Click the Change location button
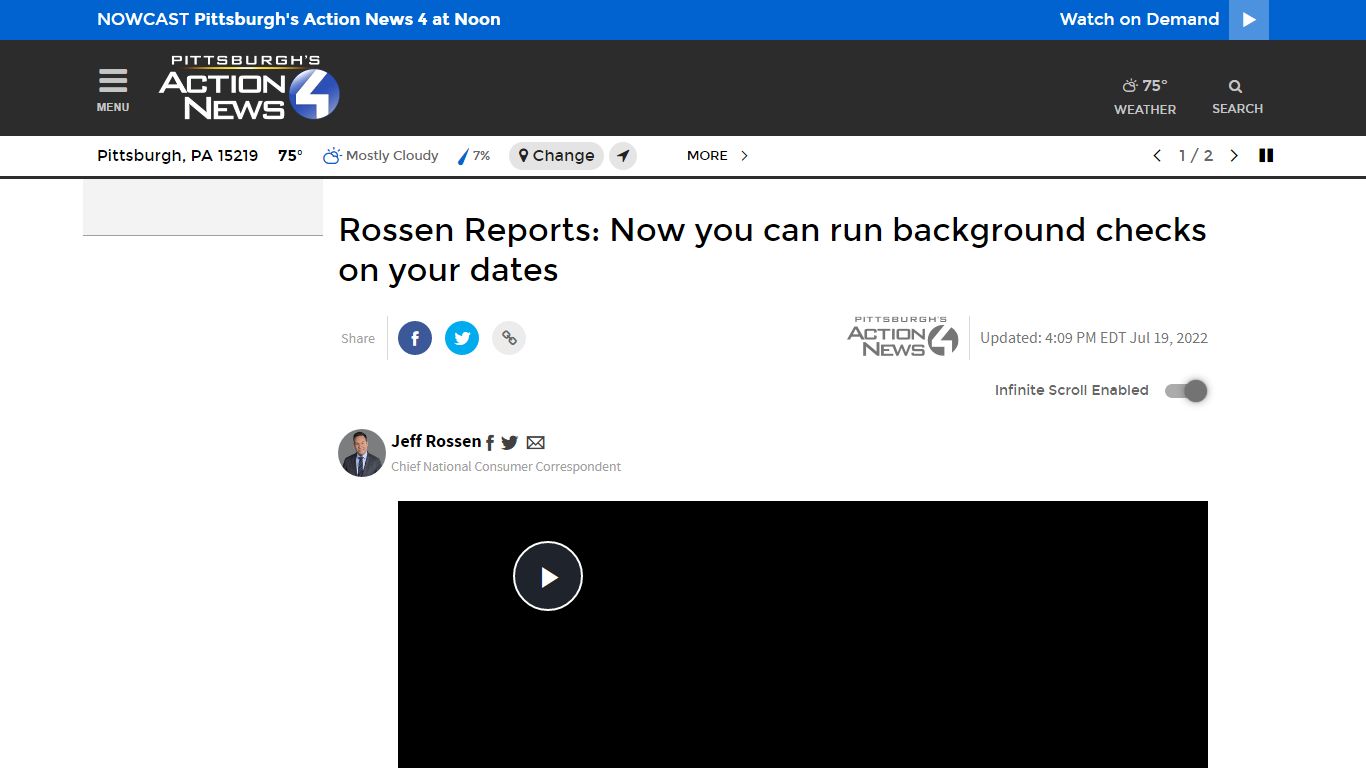The image size is (1366, 768). (x=556, y=156)
